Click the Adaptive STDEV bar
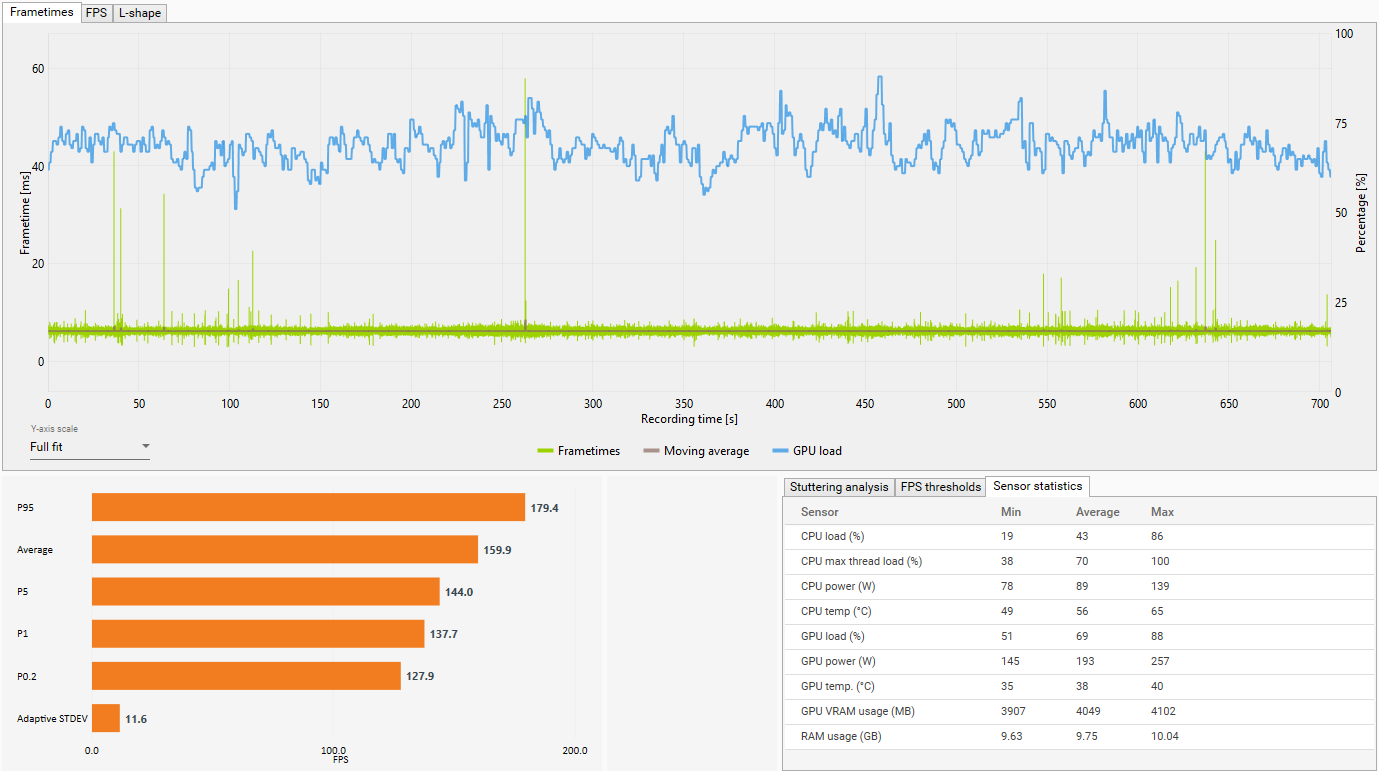 [106, 718]
